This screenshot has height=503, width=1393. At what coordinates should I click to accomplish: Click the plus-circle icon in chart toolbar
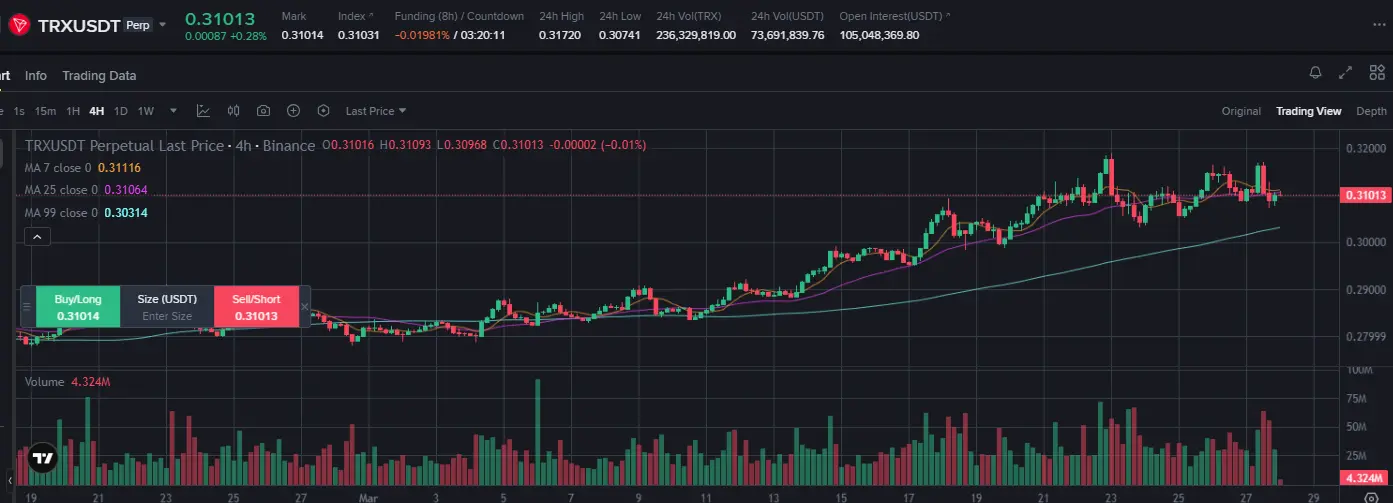tap(293, 111)
